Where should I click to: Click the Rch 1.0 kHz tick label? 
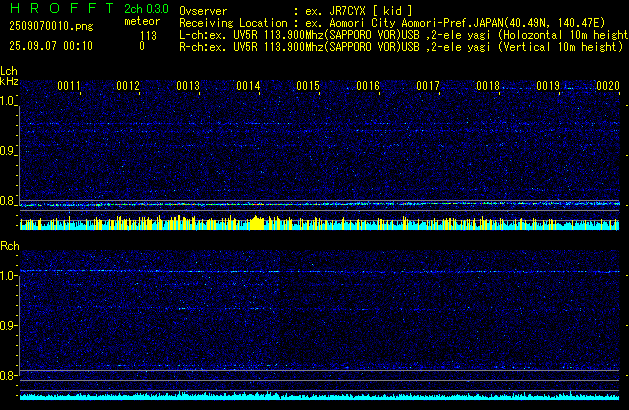point(8,276)
